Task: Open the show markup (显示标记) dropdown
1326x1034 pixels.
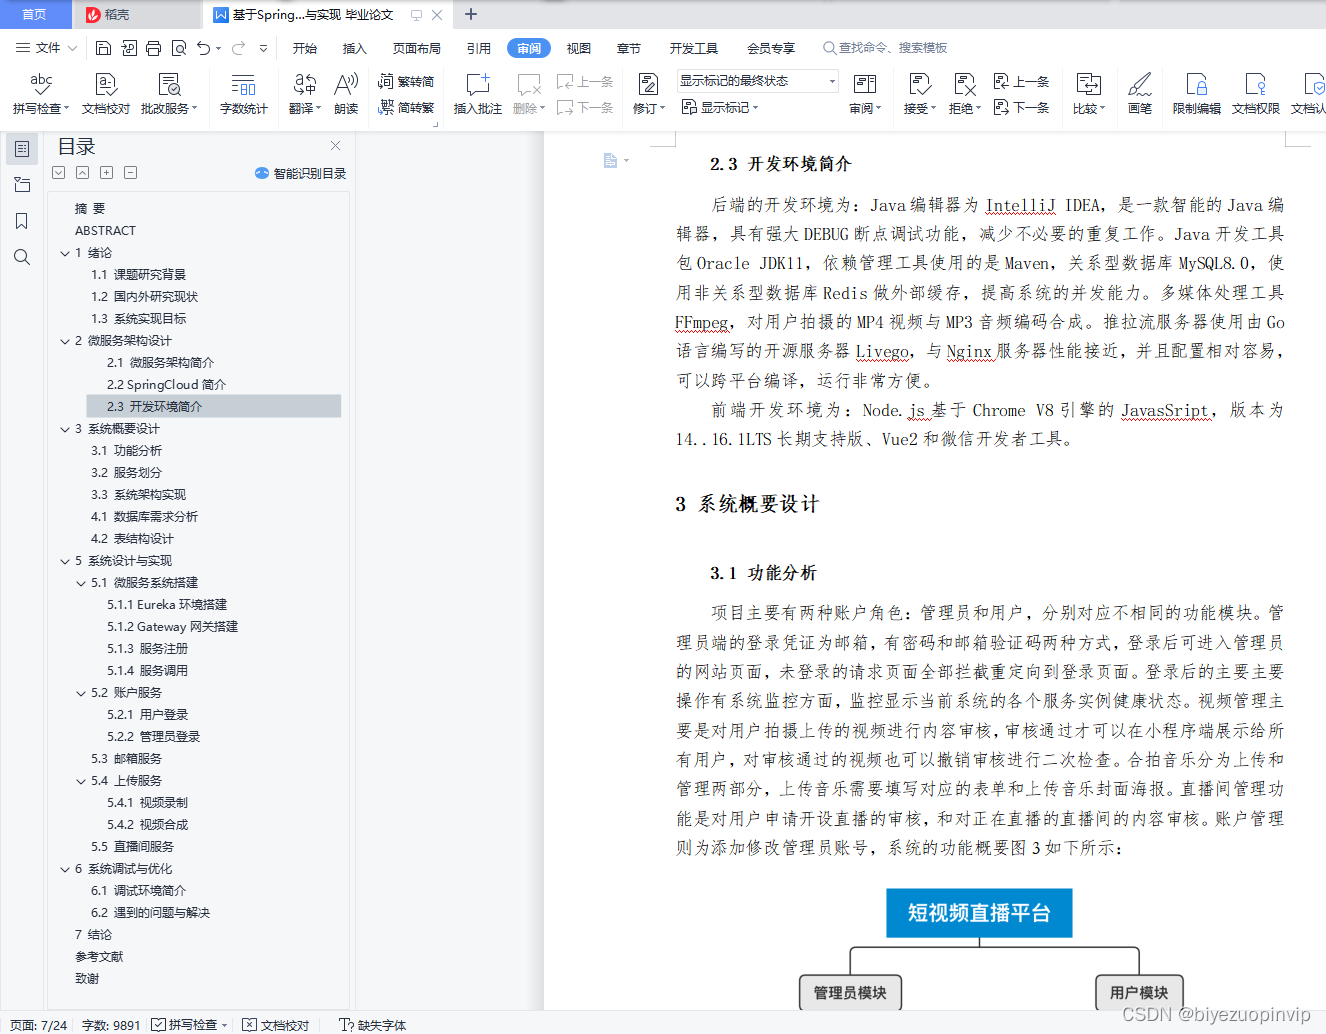Action: tap(720, 107)
